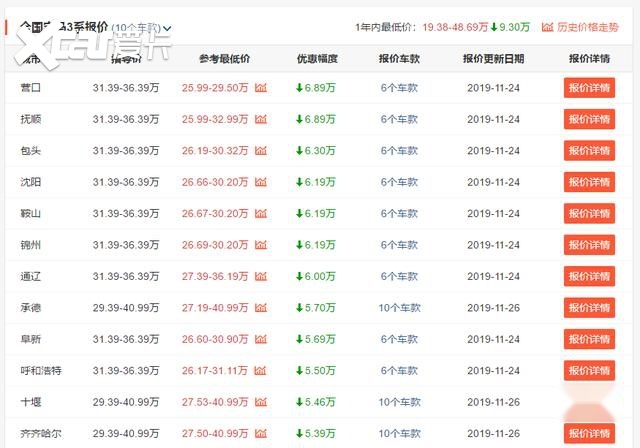Screen dimensions: 640x448
Task: Click 报价详情 button for 阜新
Action: click(589, 339)
